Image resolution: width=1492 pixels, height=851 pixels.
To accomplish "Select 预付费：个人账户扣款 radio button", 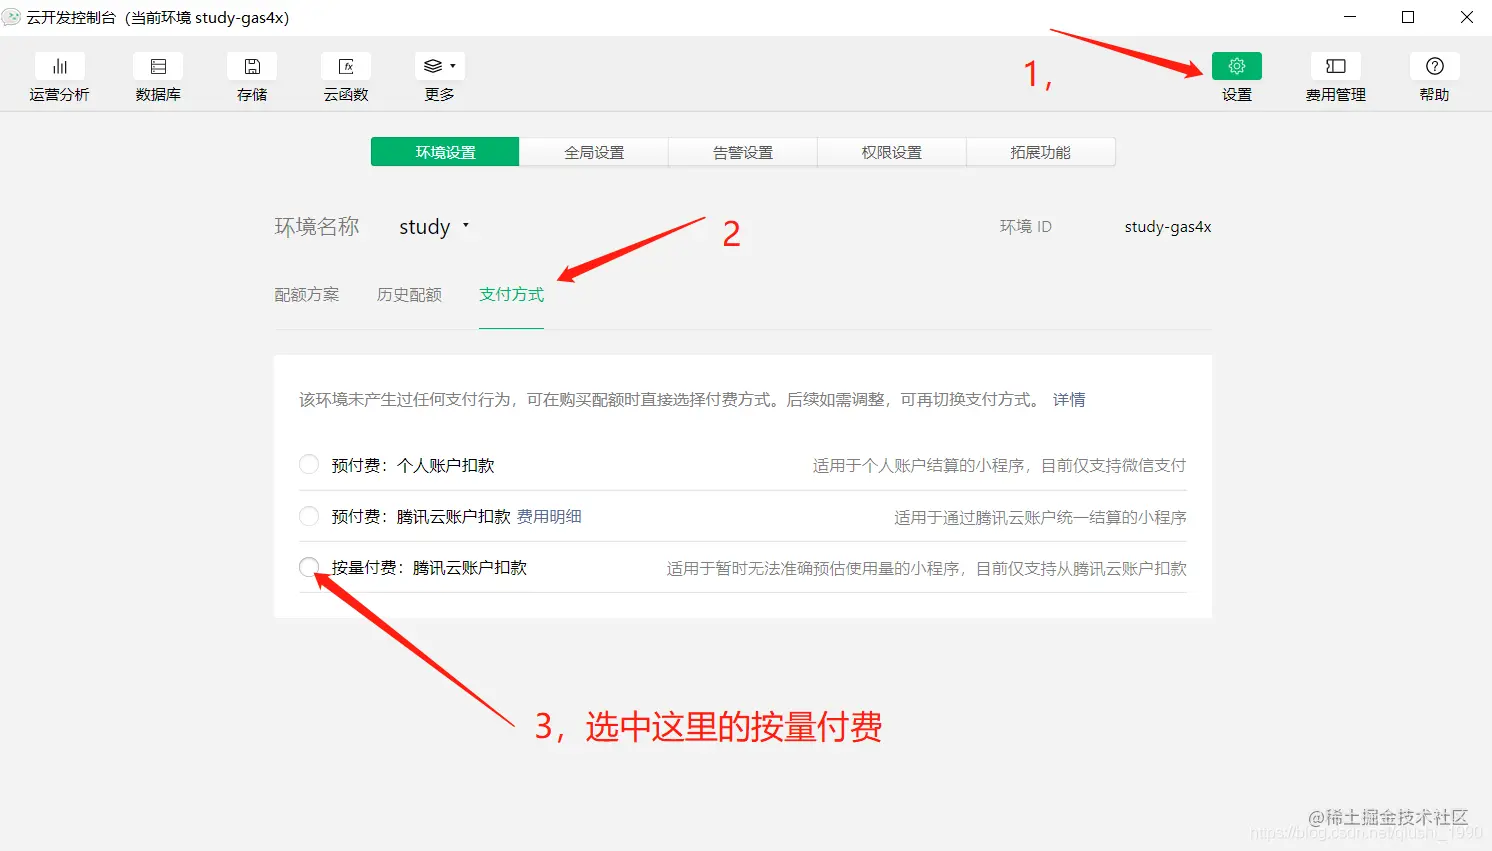I will 309,464.
